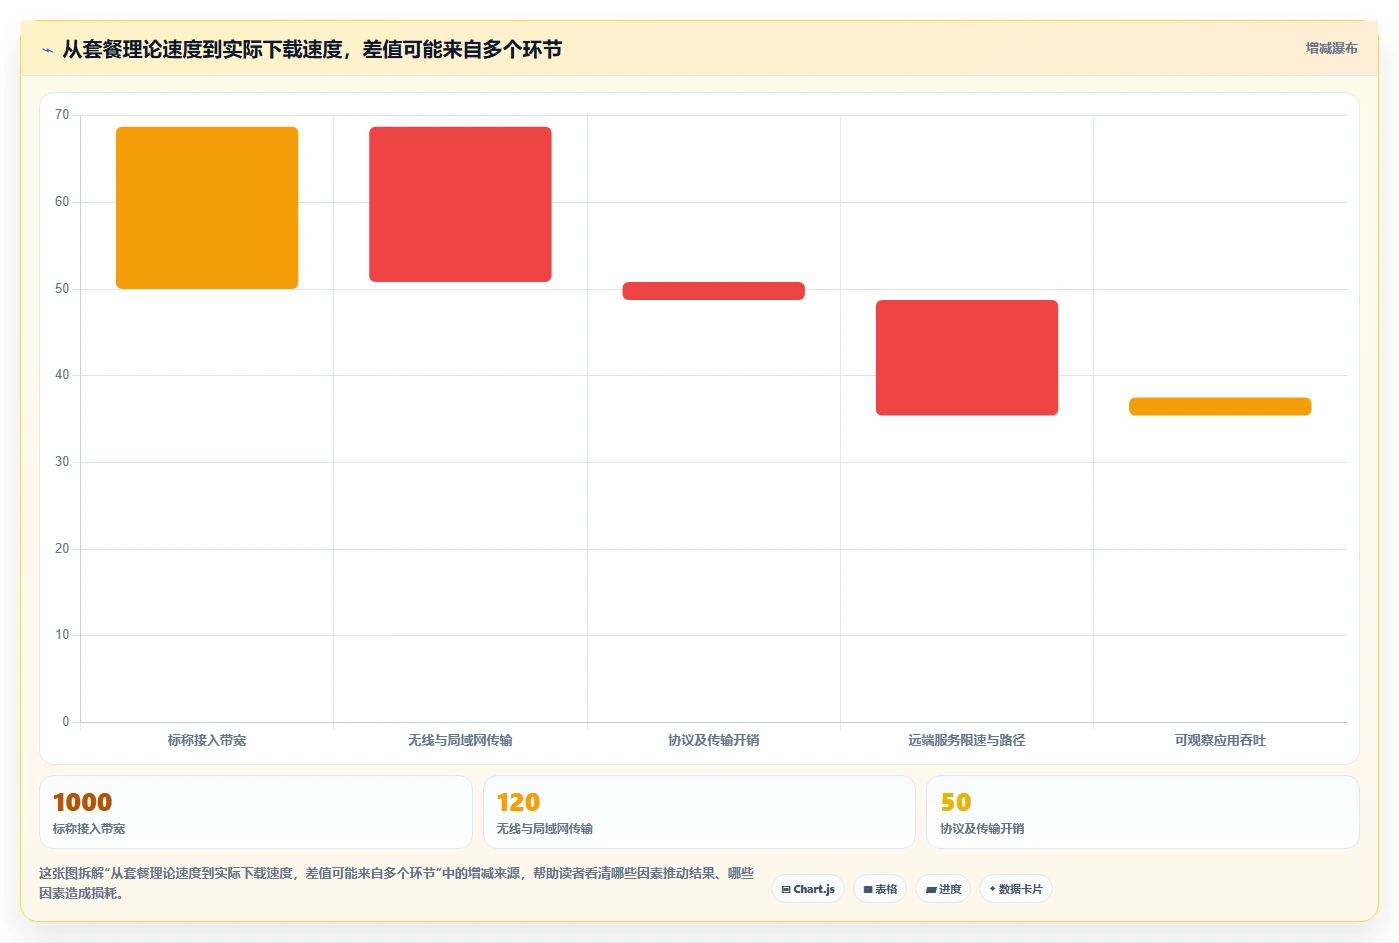Screen dimensions: 1399x943
Task: Click the x-axis label 协议及传输开销
Action: pos(714,740)
